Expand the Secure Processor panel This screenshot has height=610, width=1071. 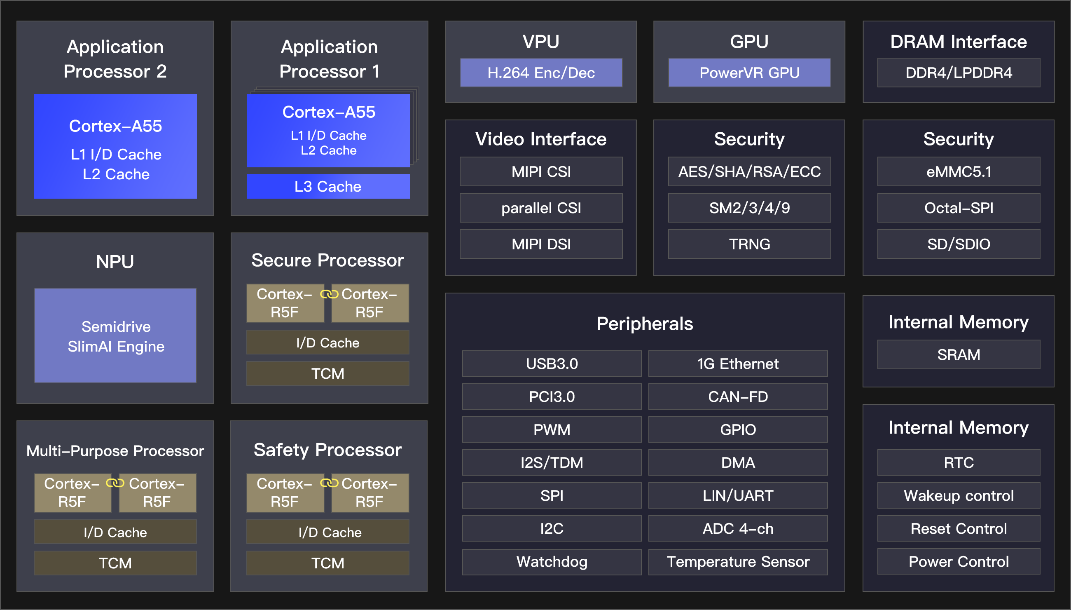328,260
